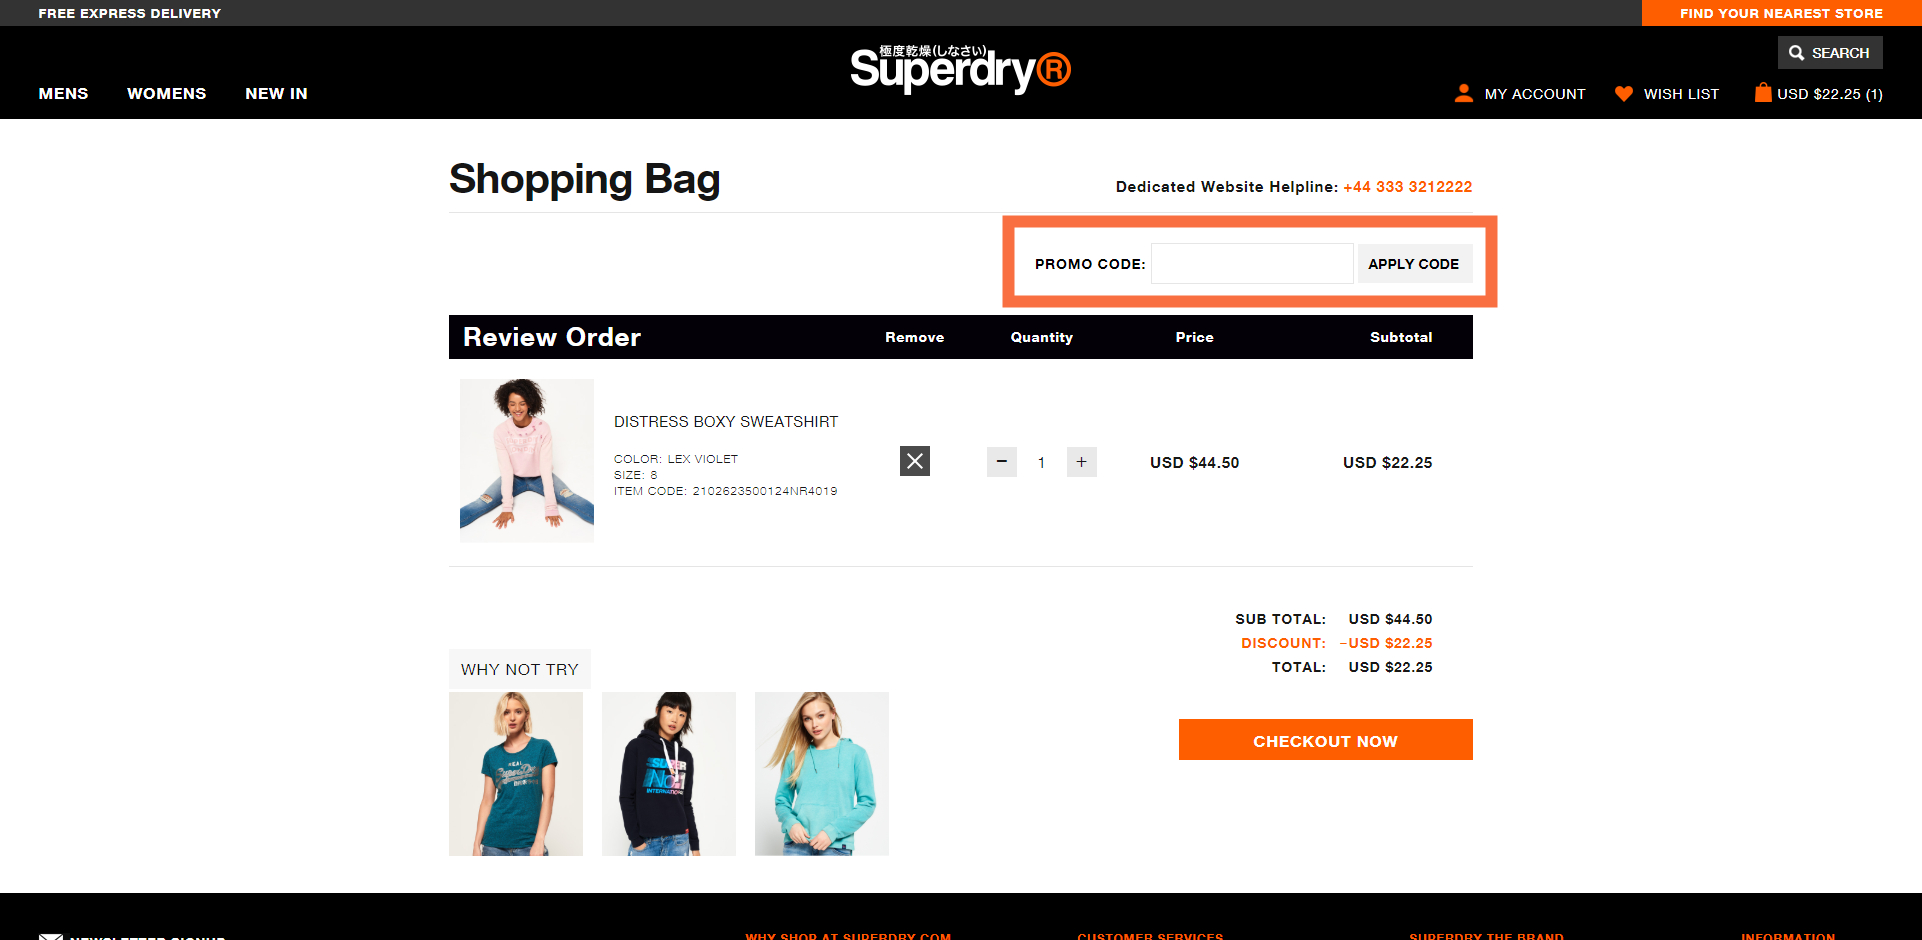Click the Checkout Now button

[x=1325, y=740]
